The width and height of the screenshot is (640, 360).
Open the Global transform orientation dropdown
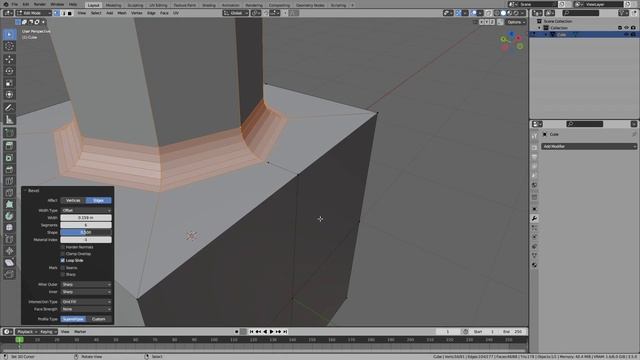click(236, 13)
